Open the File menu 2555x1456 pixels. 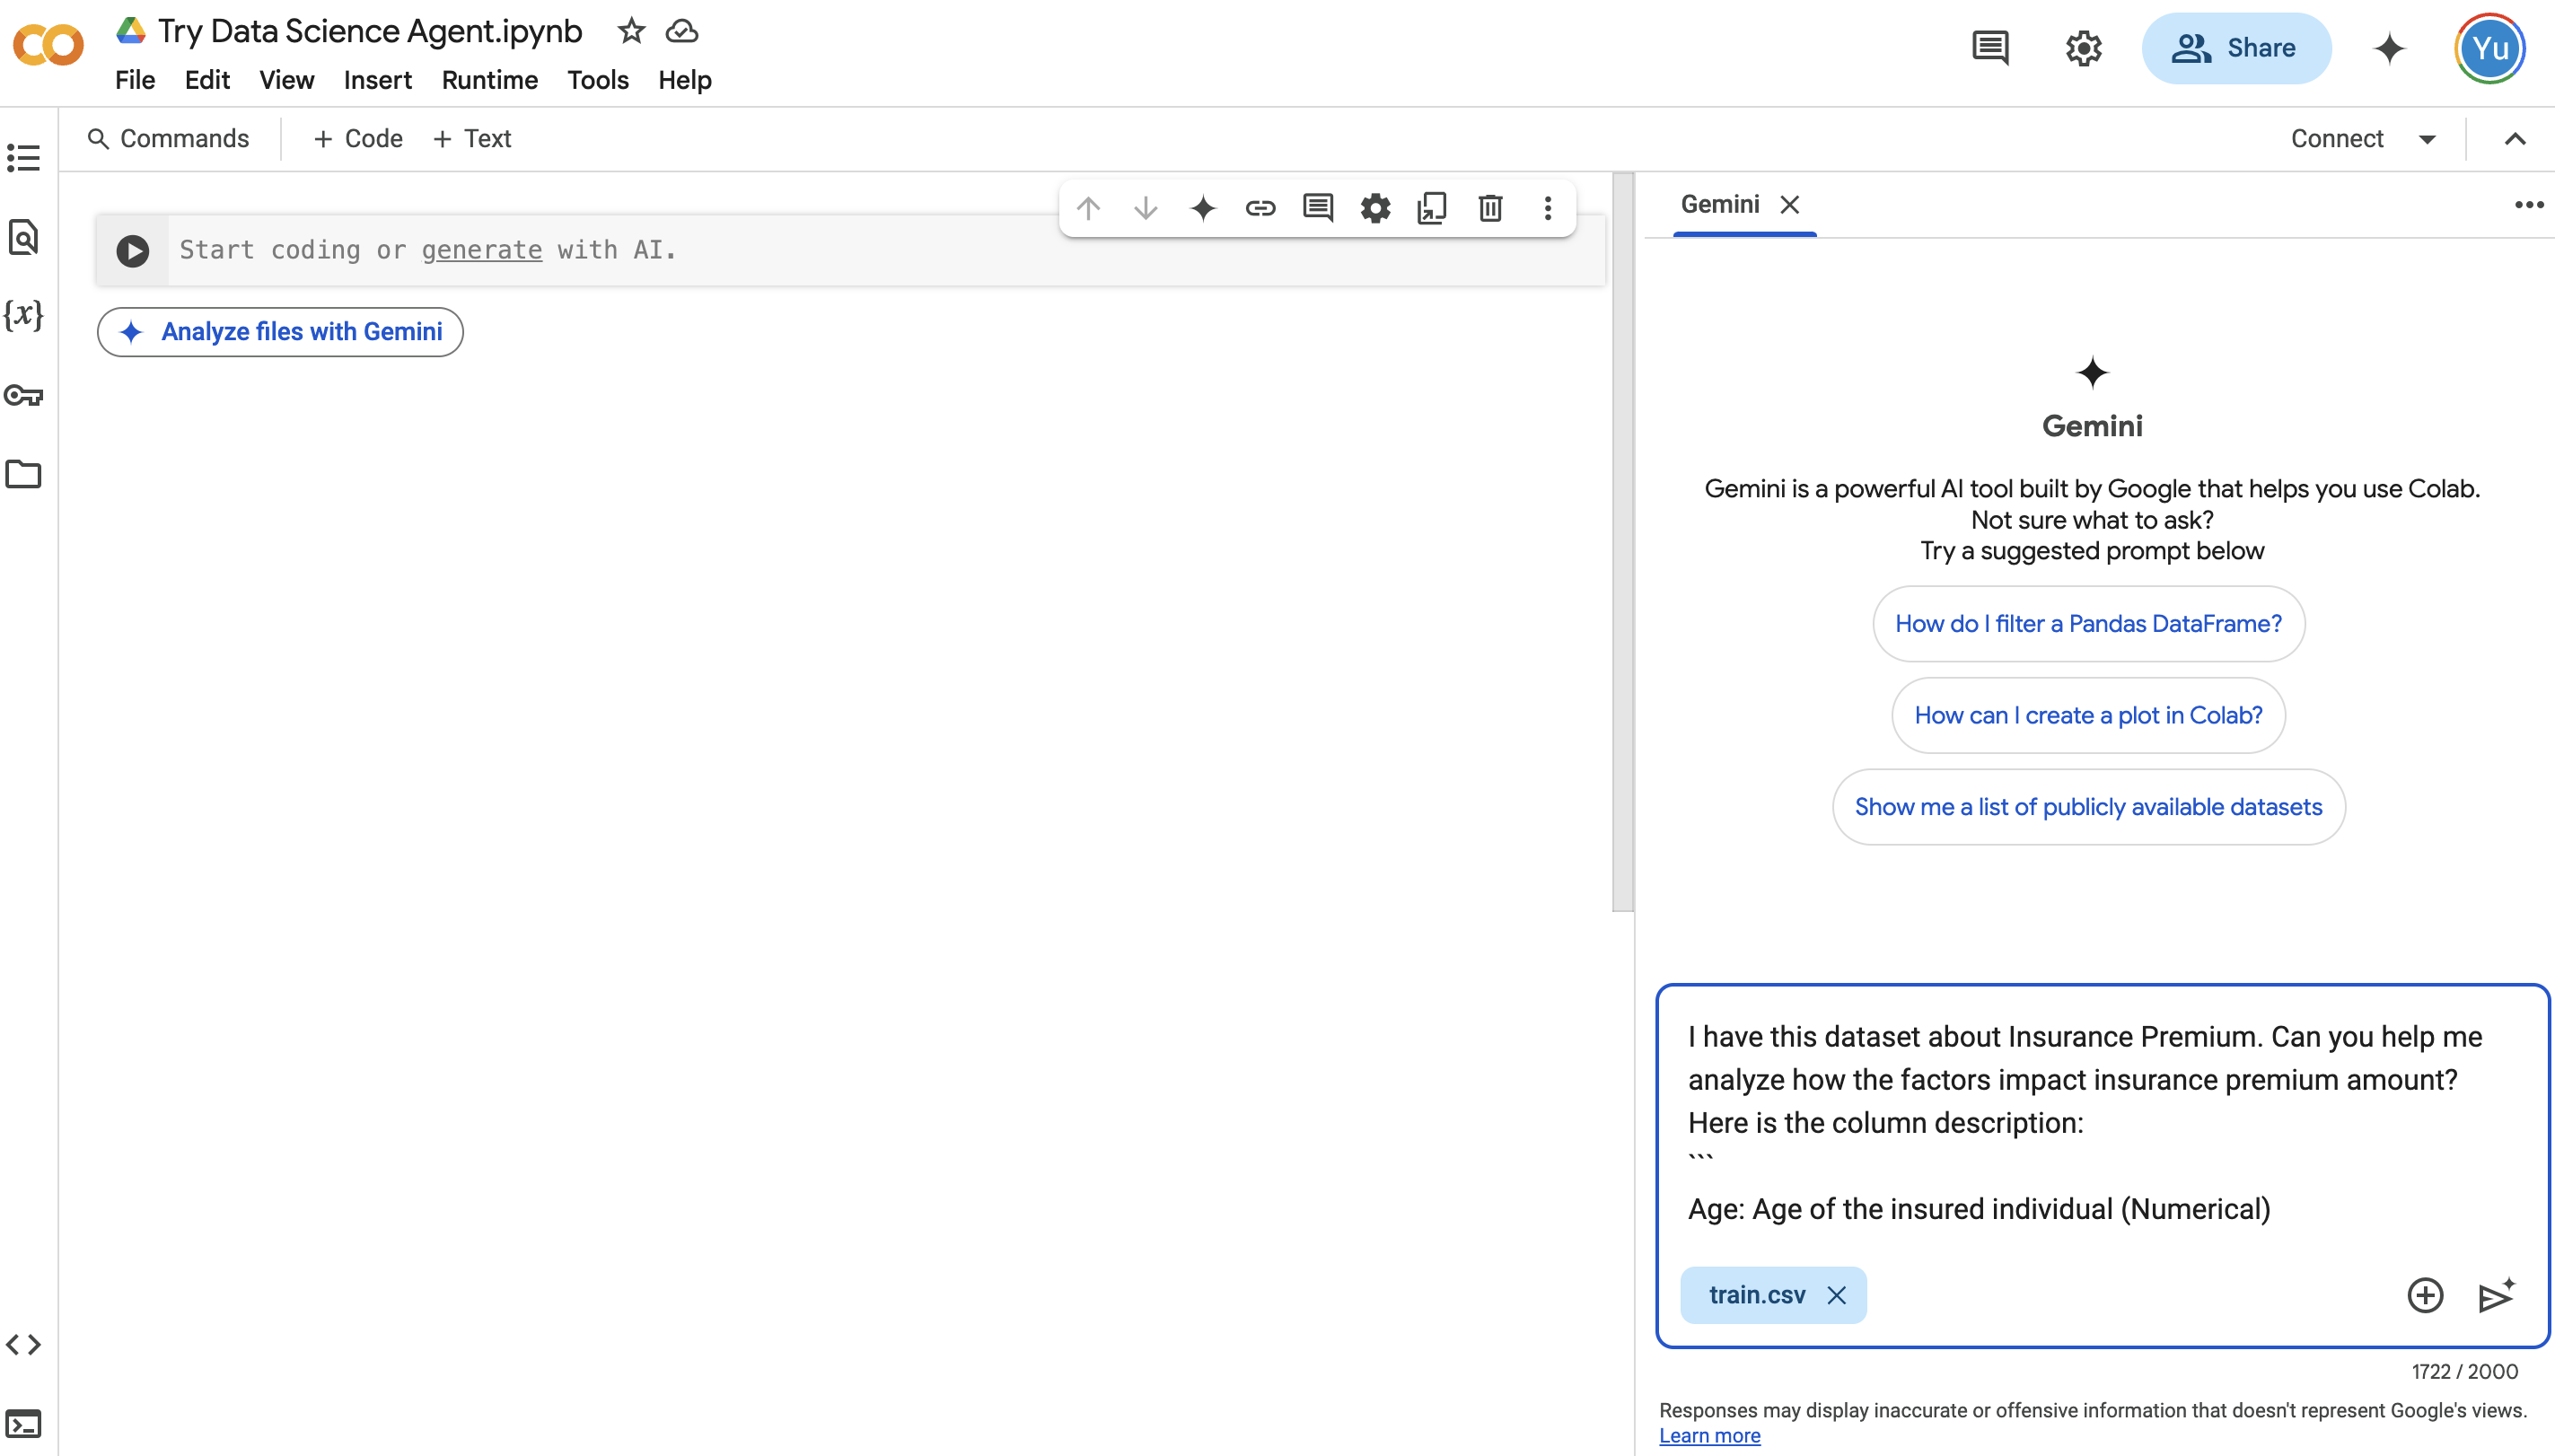click(135, 80)
